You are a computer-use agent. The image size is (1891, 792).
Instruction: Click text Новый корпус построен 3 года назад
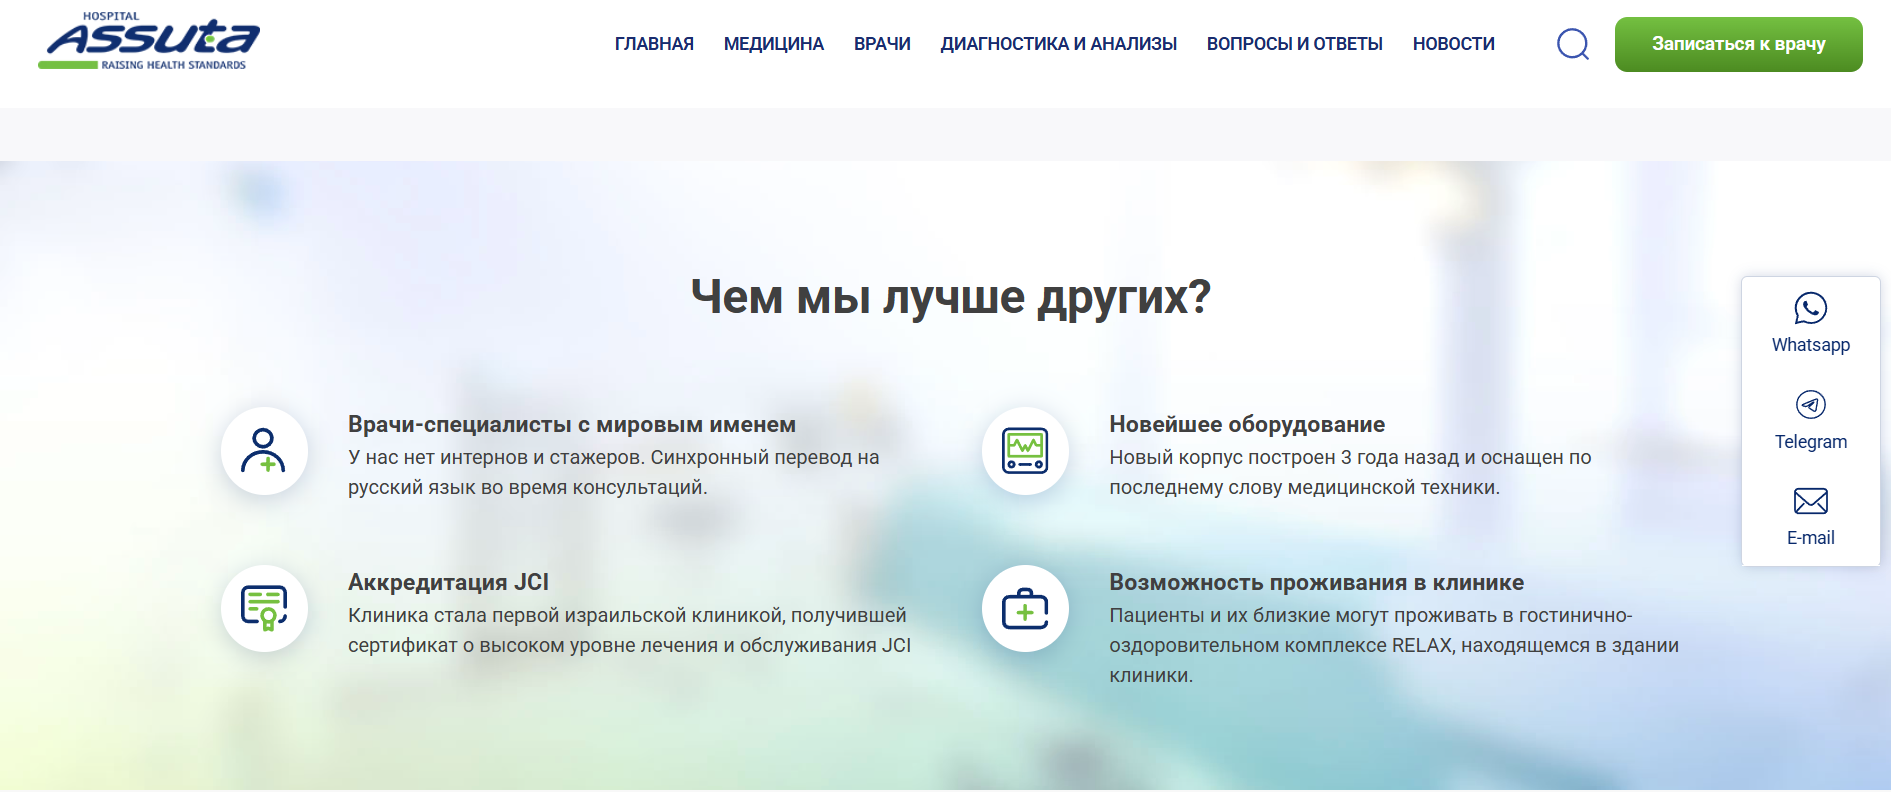[x=1350, y=472]
